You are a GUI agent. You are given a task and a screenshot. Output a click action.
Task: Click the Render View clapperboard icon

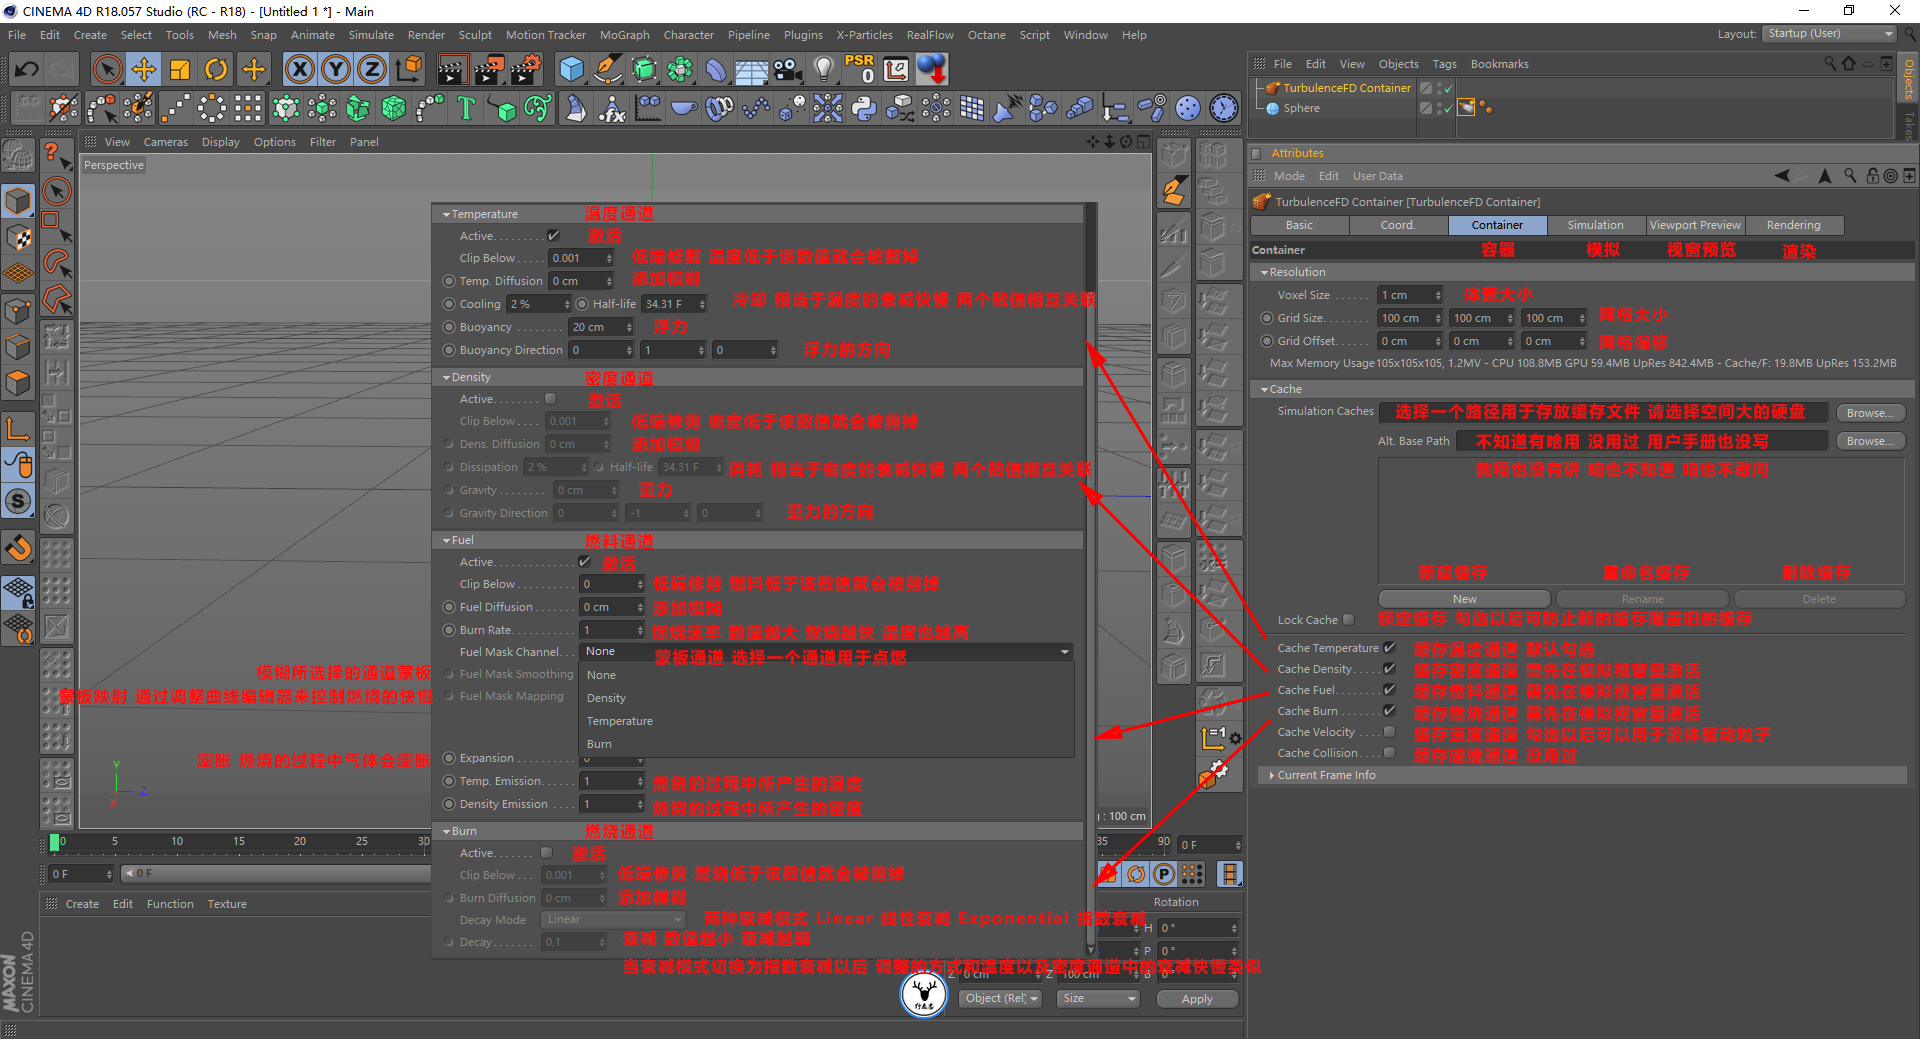tap(452, 69)
